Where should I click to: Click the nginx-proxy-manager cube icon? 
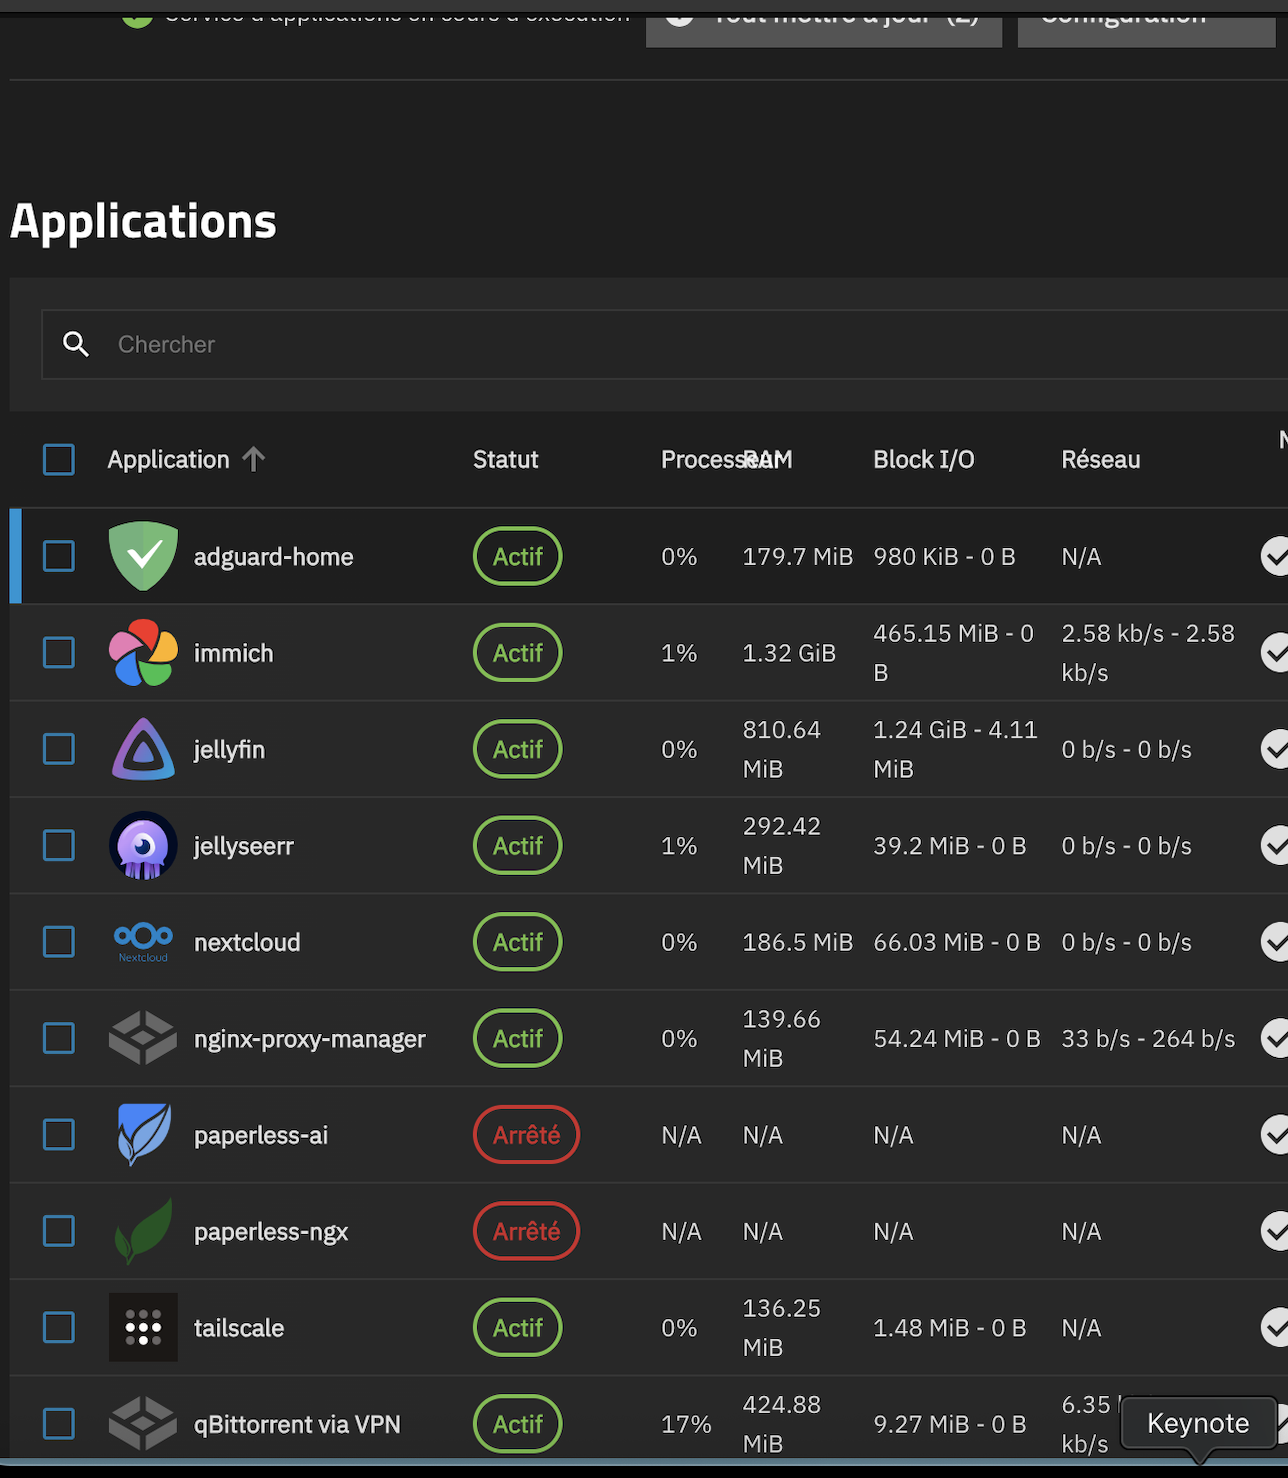tap(143, 1038)
